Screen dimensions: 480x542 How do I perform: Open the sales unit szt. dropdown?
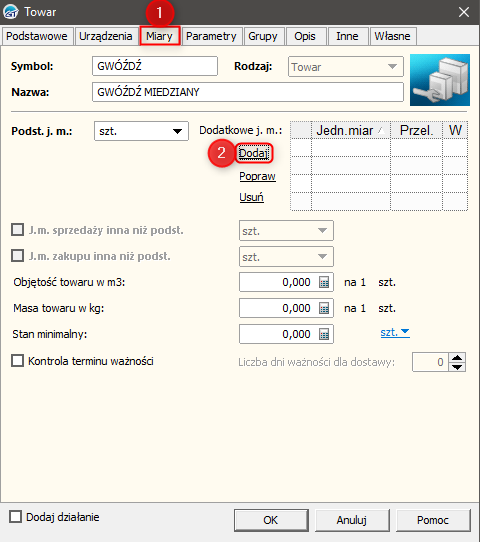pos(286,231)
